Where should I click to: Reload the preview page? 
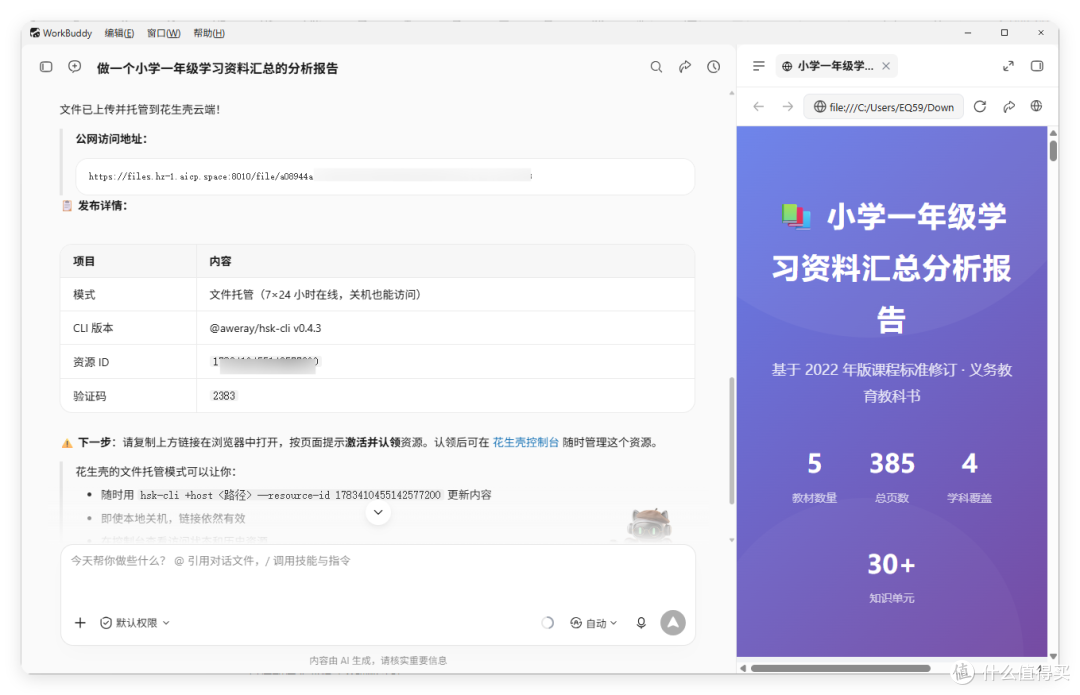point(980,107)
